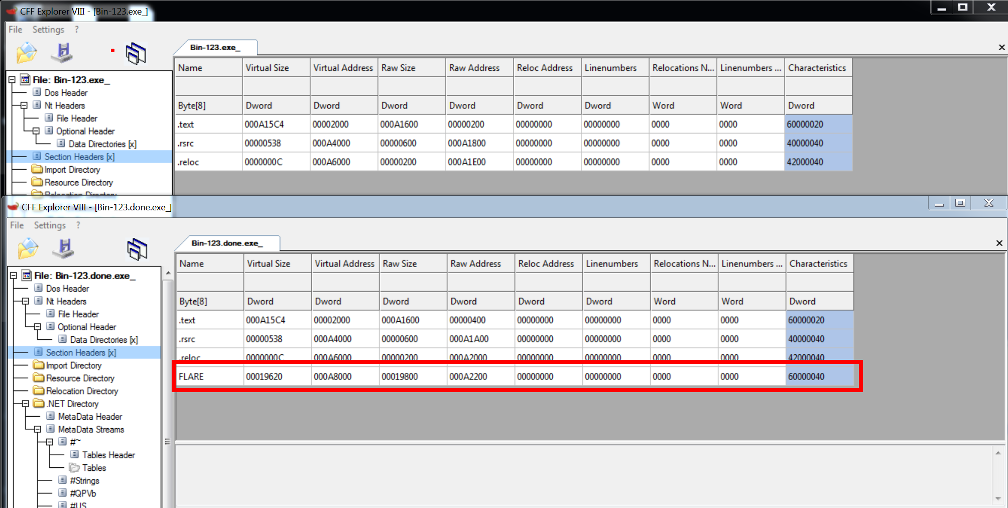This screenshot has height=508, width=1008.
Task: Select the Bin-123.exe_ tab in top window
Action: [x=215, y=47]
